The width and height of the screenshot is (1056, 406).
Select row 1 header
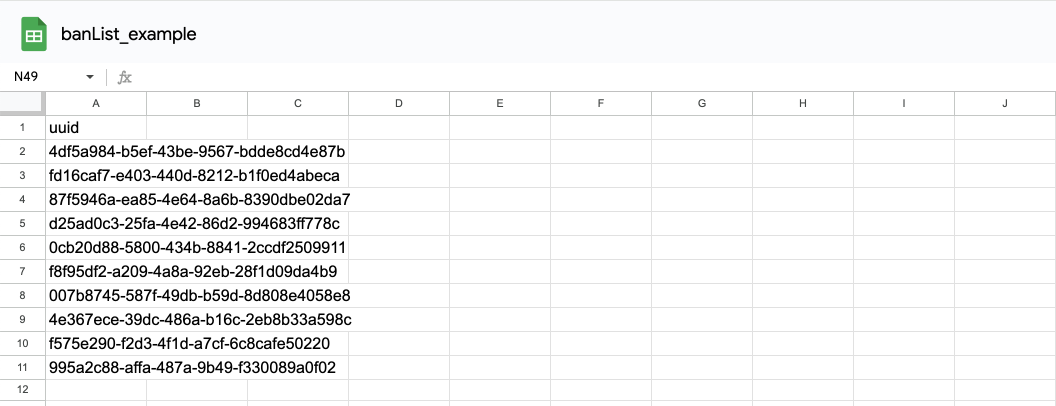[x=22, y=127]
